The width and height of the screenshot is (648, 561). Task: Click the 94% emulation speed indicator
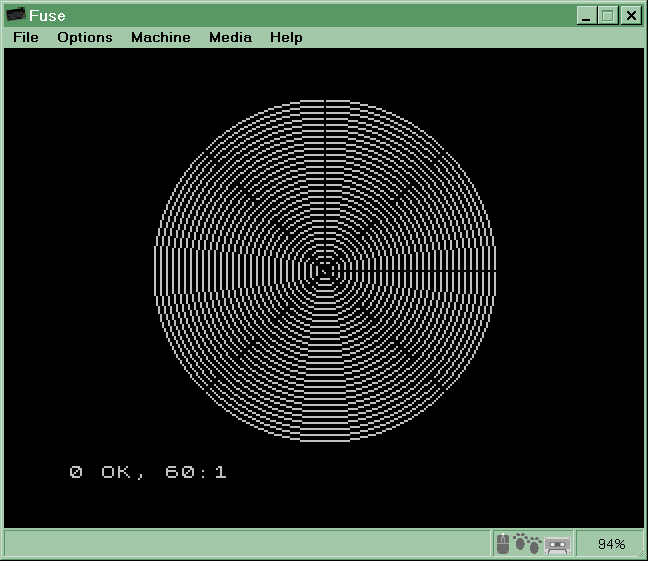click(611, 544)
